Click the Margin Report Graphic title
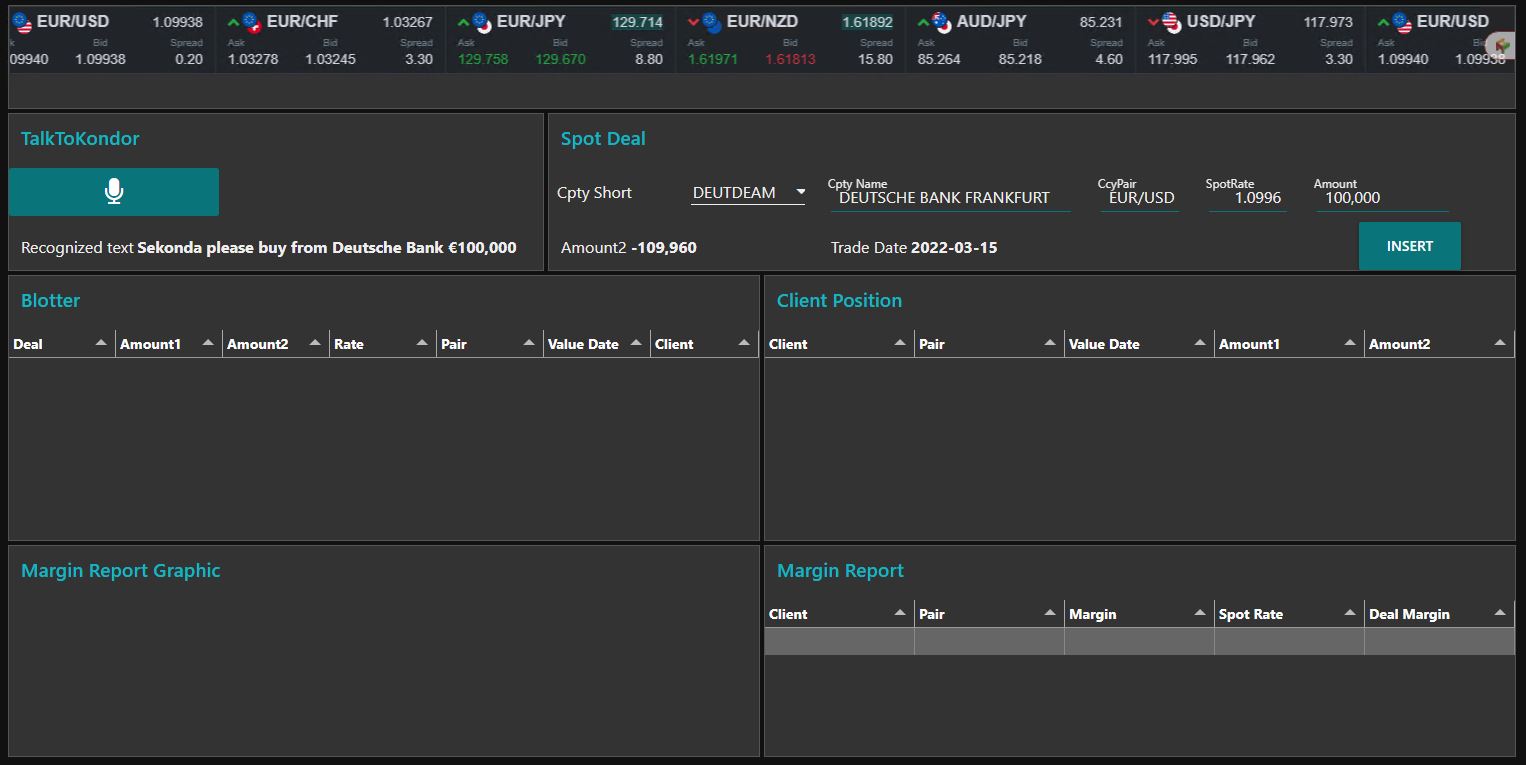 [121, 571]
